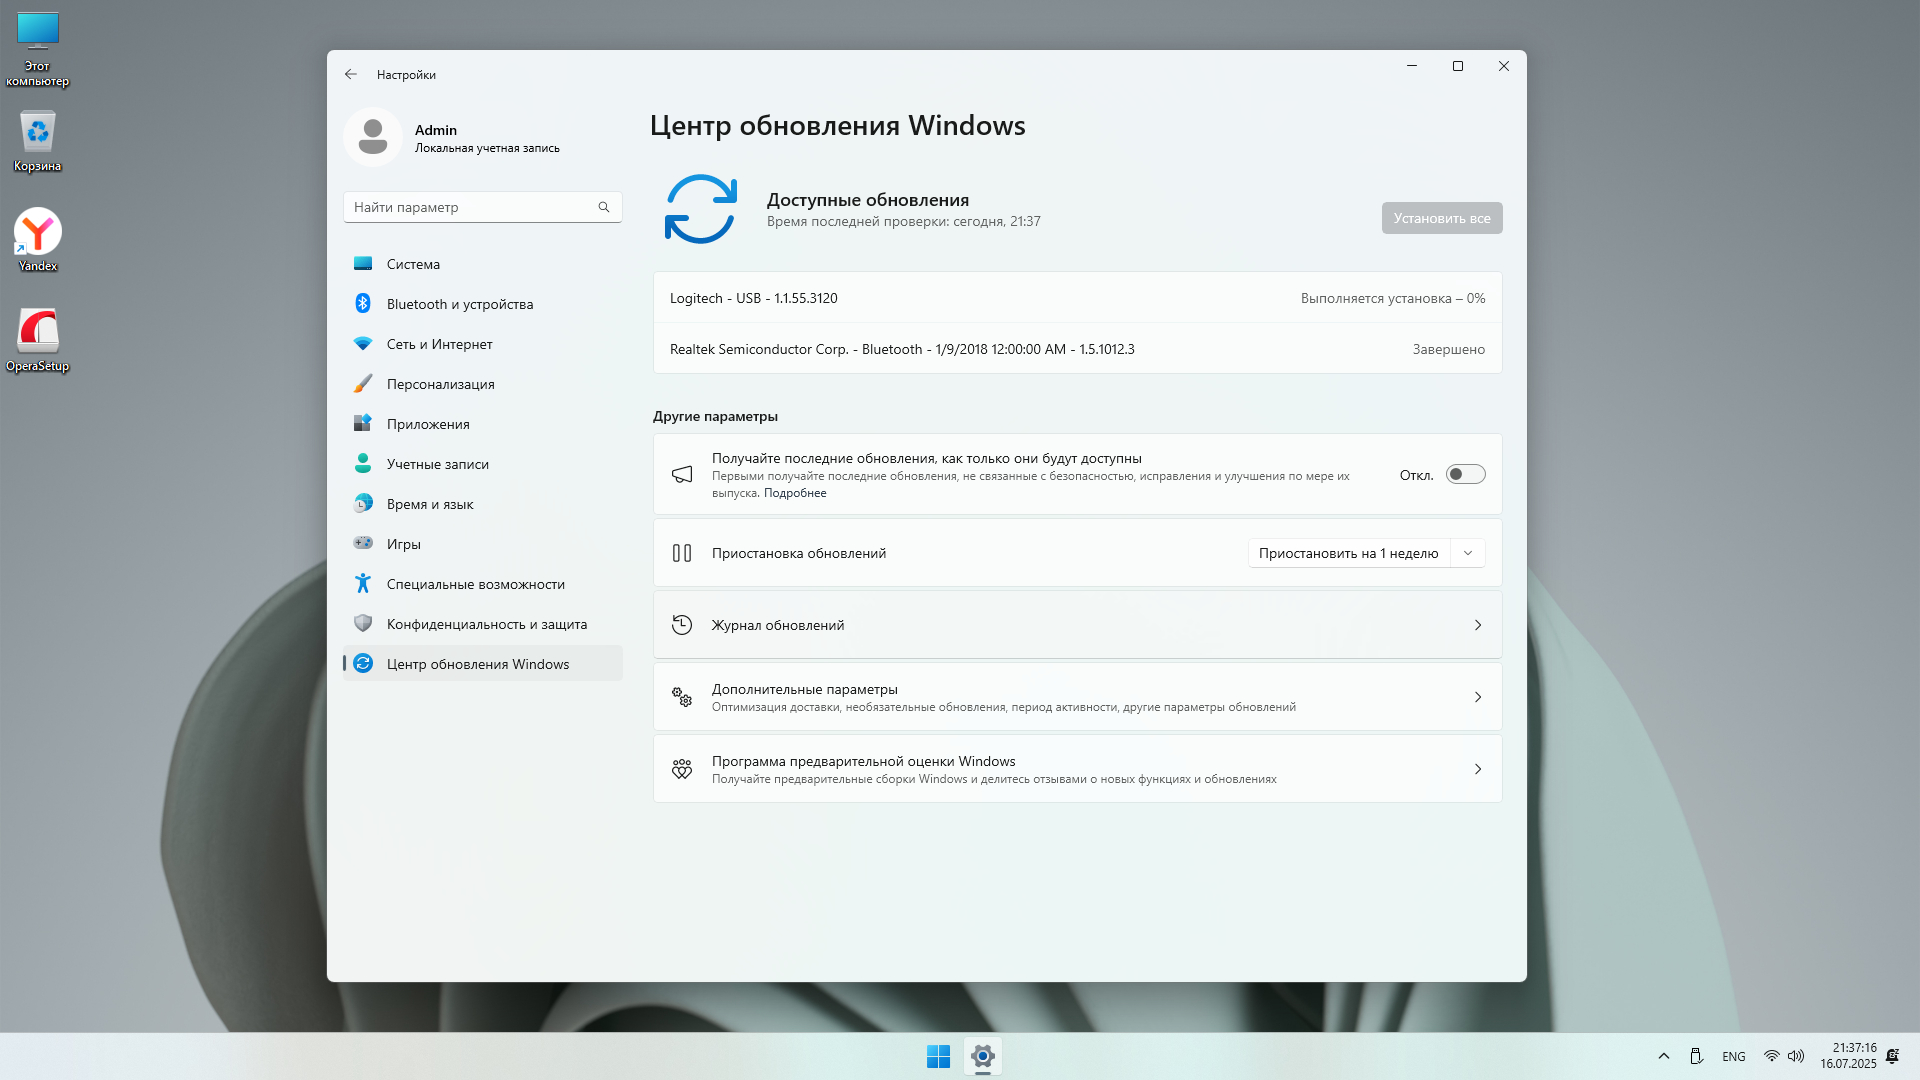Select Сеть и Интернет in the sidebar
Screen dimensions: 1920x1080
(439, 344)
